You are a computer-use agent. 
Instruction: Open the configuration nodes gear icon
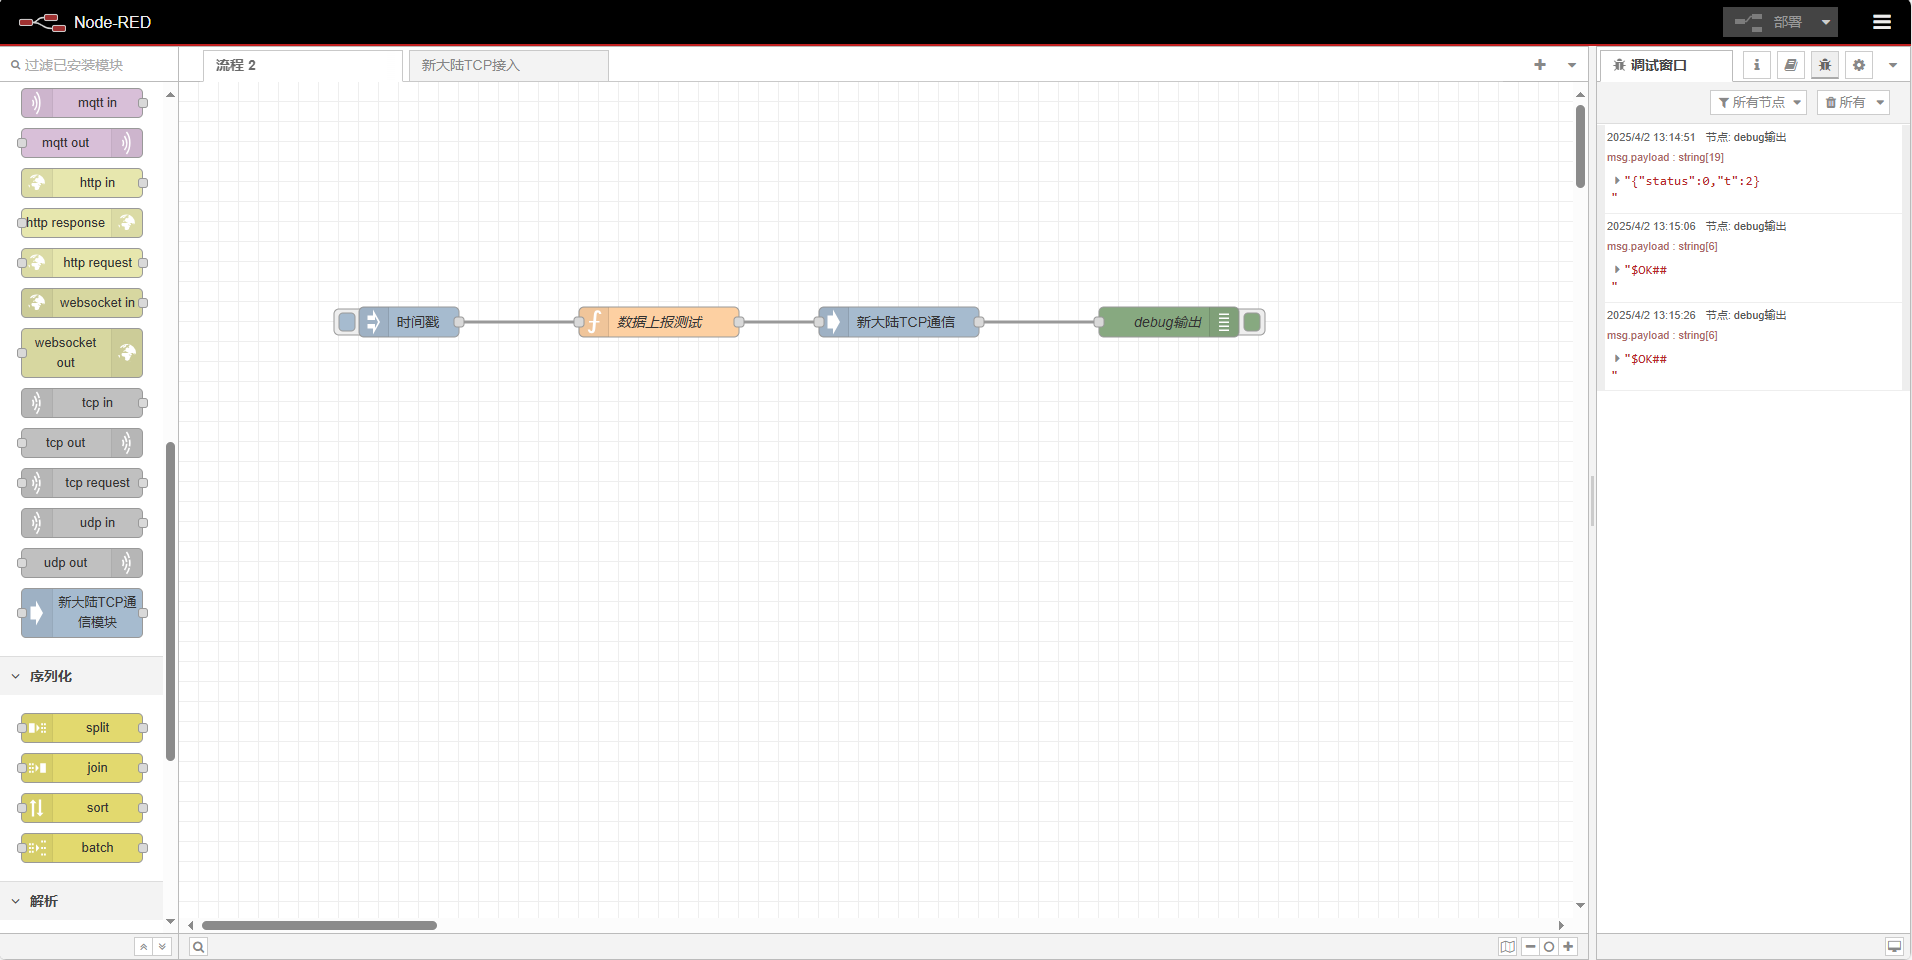pyautogui.click(x=1859, y=65)
